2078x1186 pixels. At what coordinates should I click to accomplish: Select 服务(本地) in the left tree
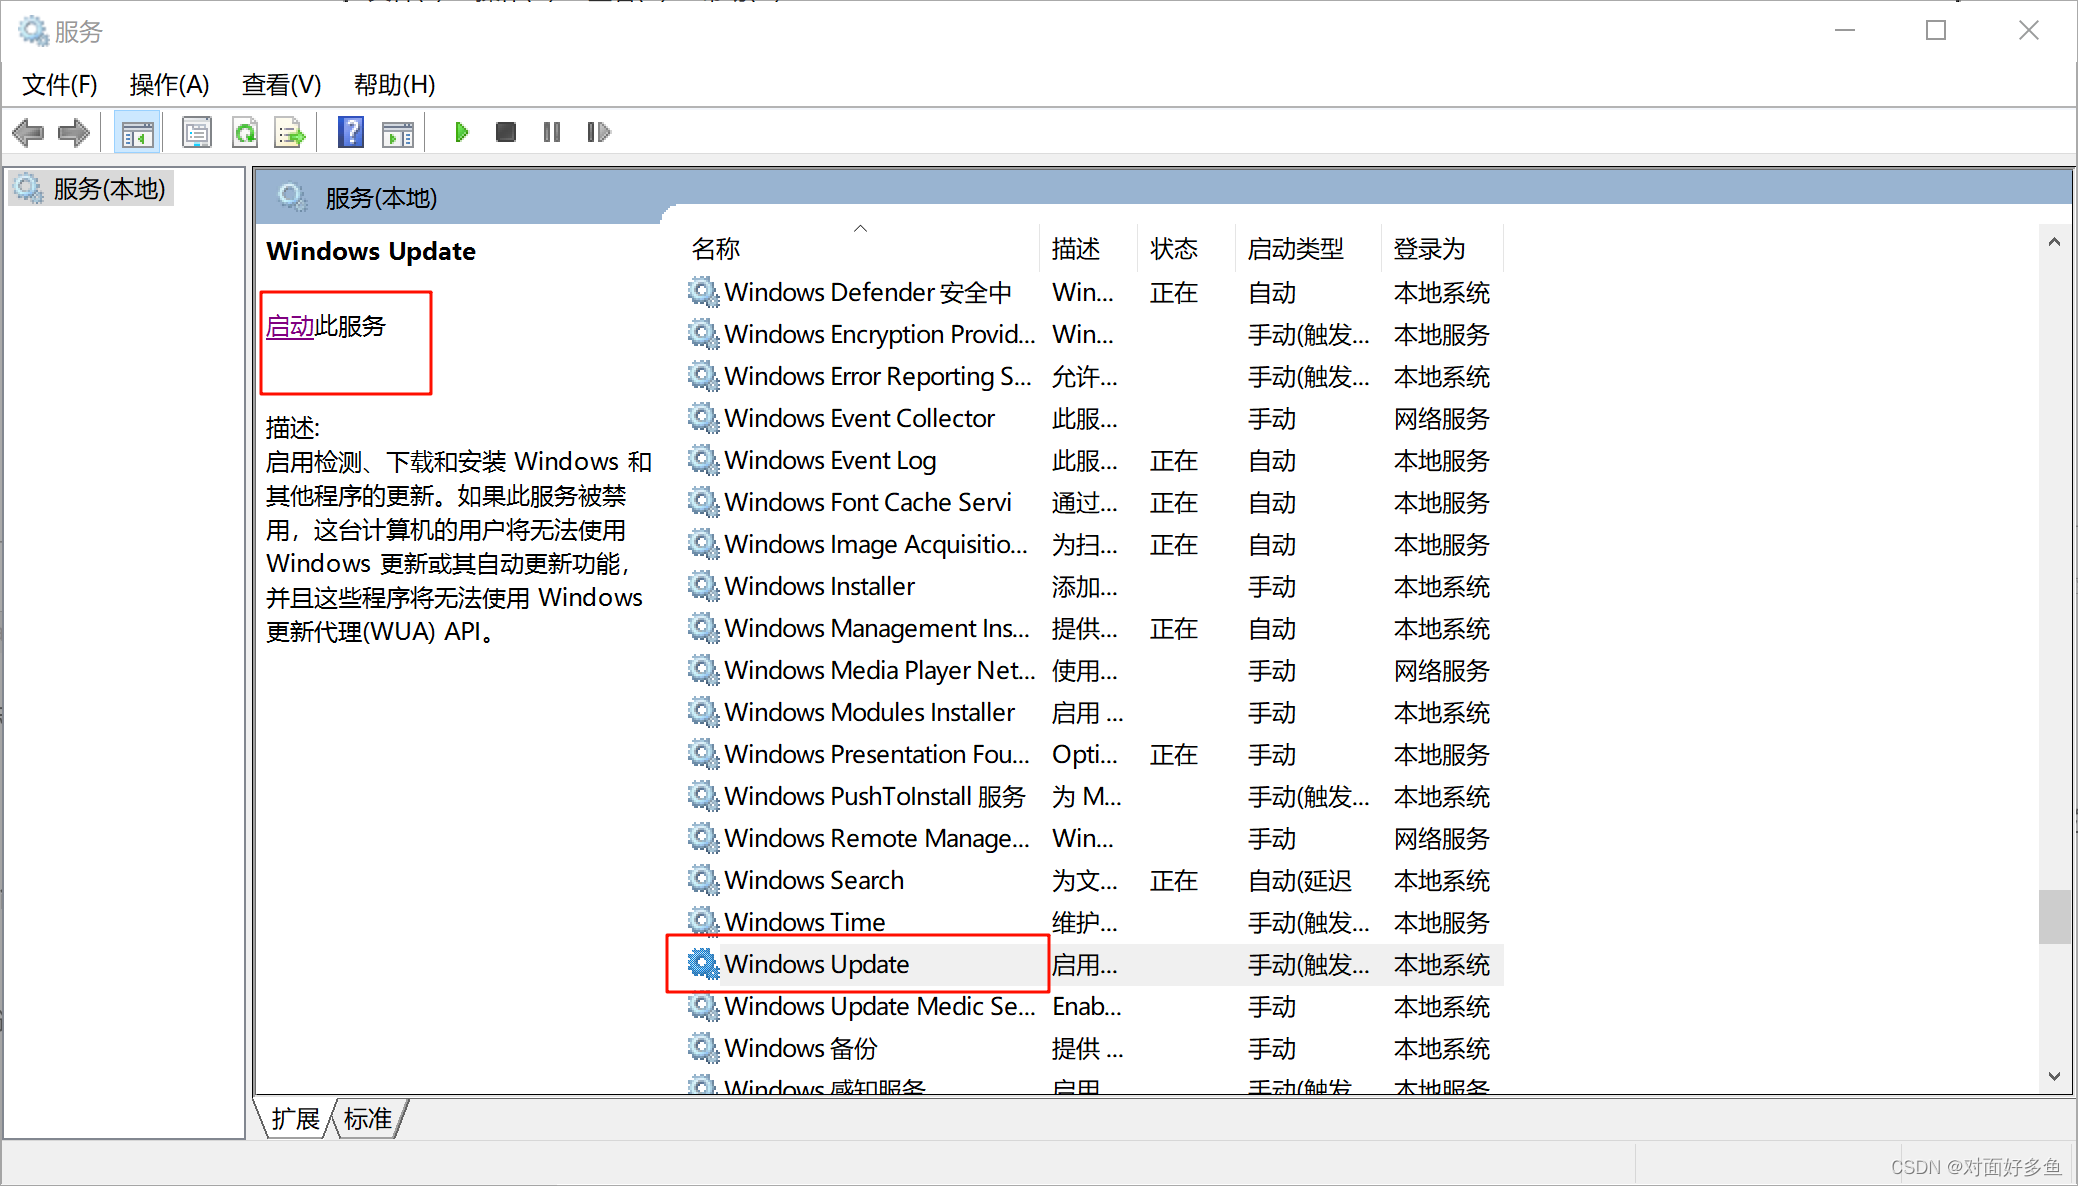(108, 189)
